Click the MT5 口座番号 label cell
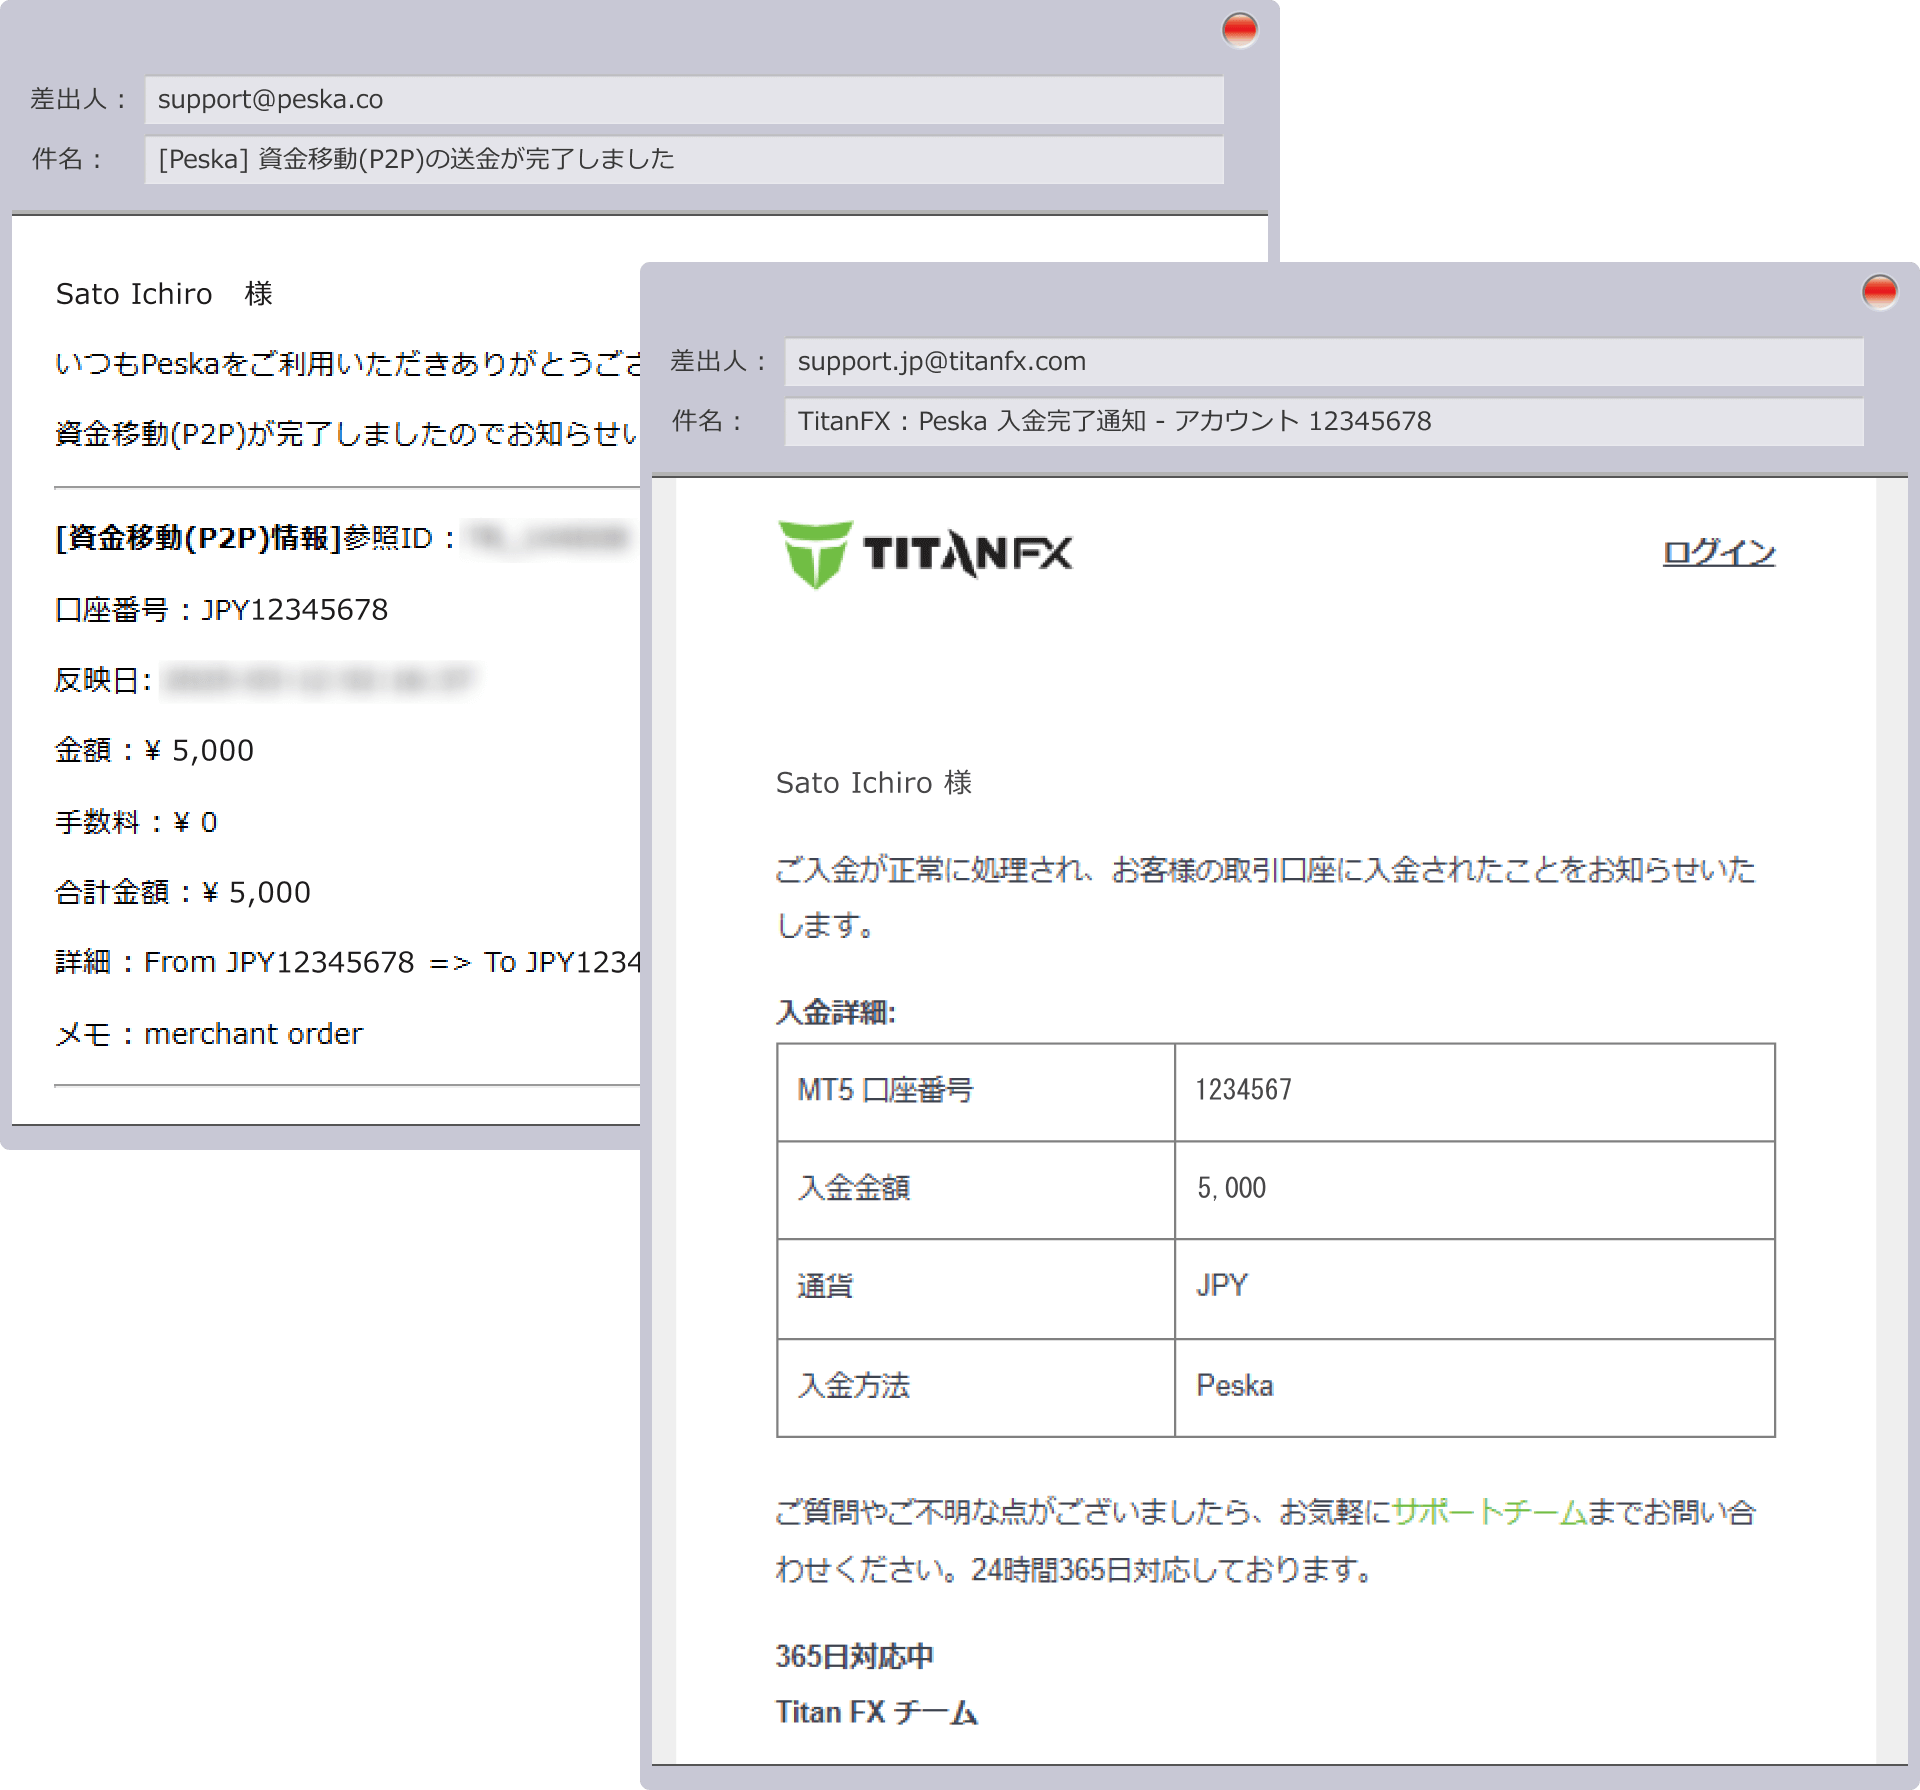The width and height of the screenshot is (1920, 1790). [976, 1091]
